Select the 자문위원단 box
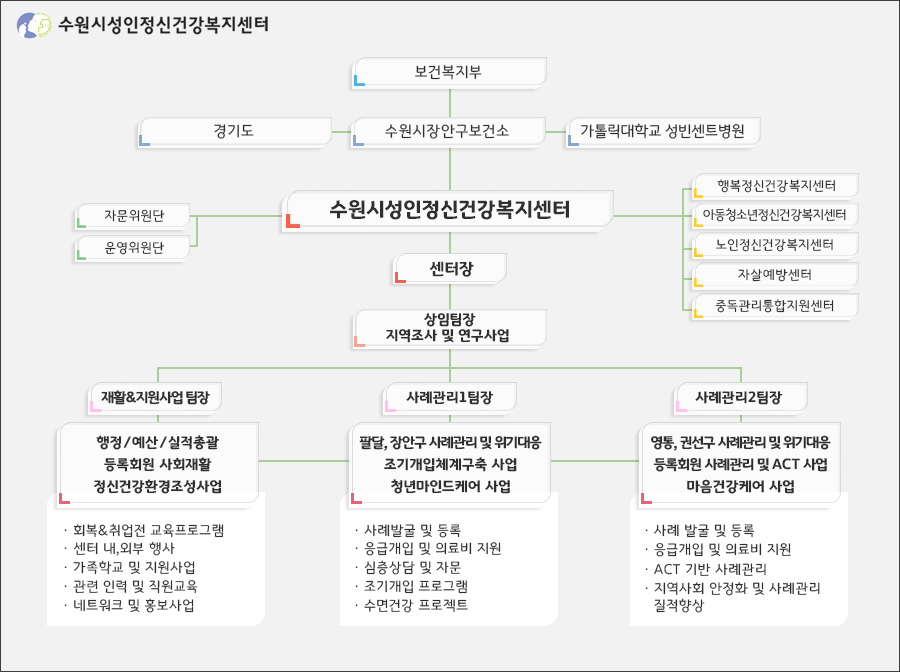900x672 pixels. [133, 216]
